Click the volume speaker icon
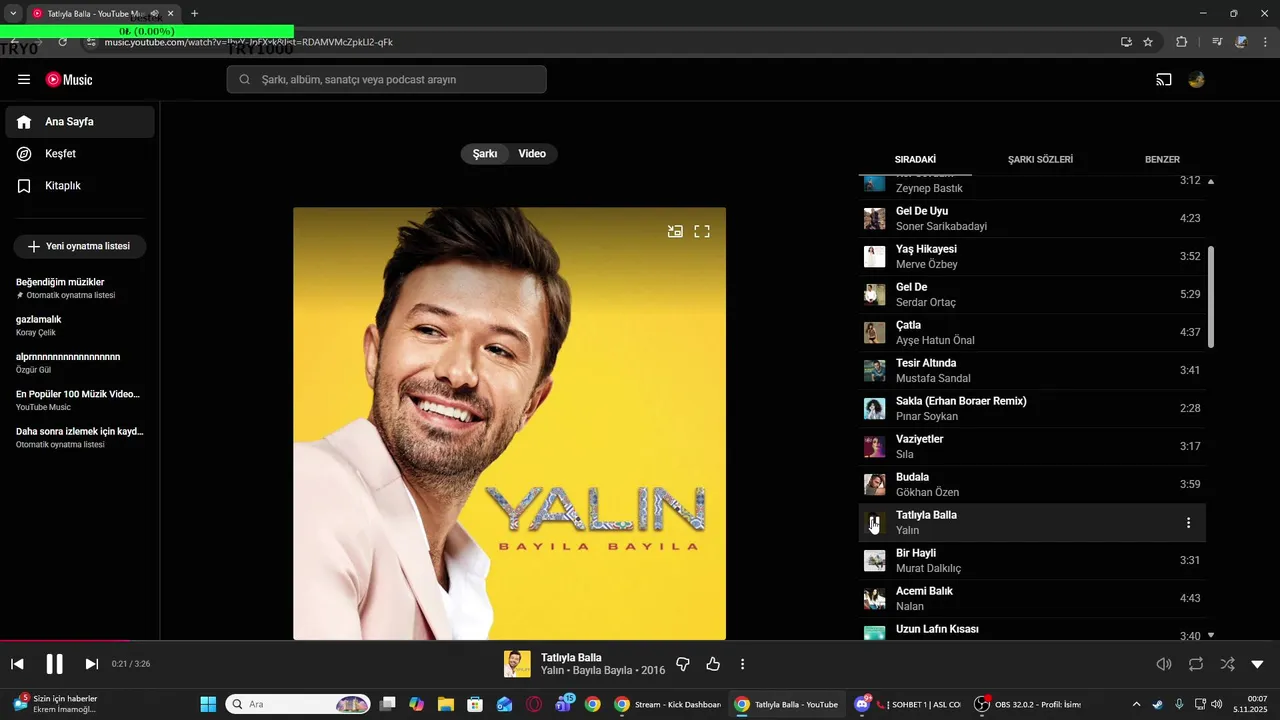Viewport: 1280px width, 720px height. [x=1164, y=664]
